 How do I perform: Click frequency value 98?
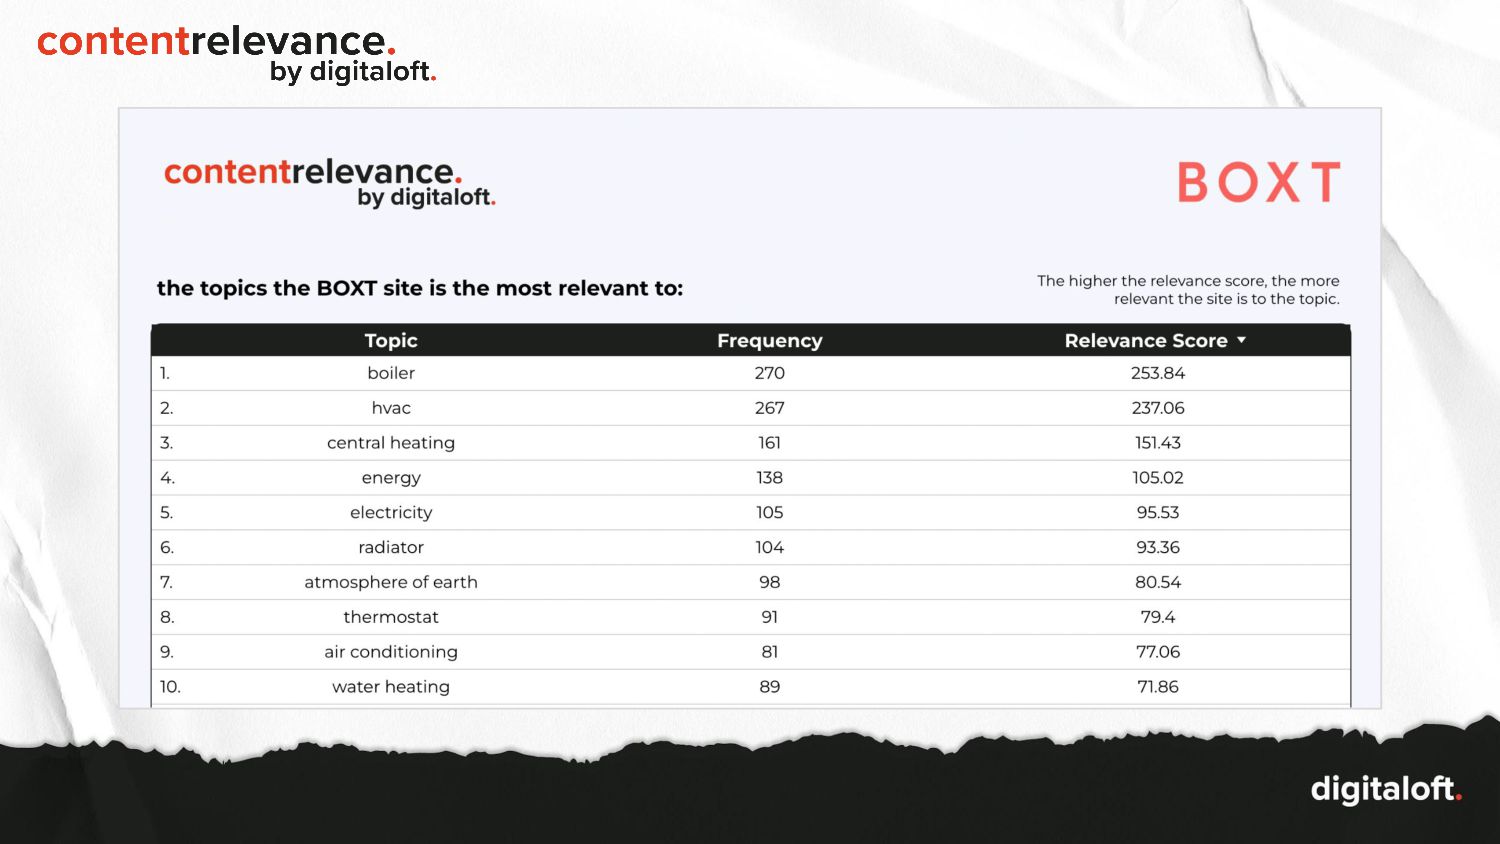tap(769, 582)
